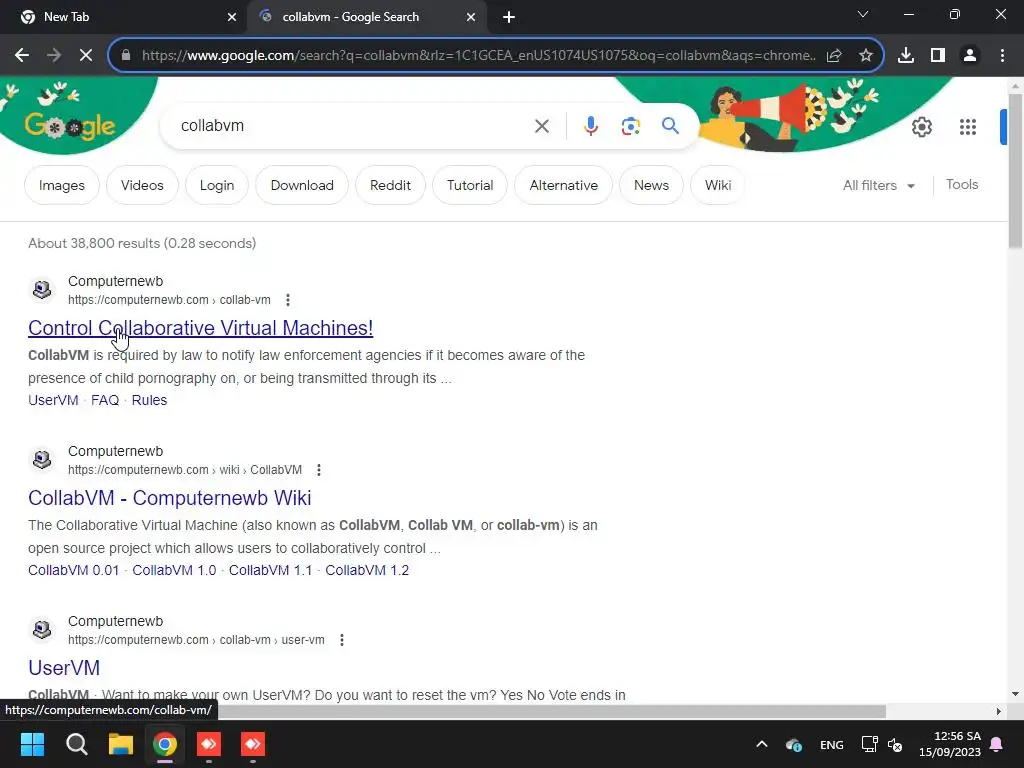Open Windows taskbar search
1024x768 pixels.
click(x=76, y=744)
